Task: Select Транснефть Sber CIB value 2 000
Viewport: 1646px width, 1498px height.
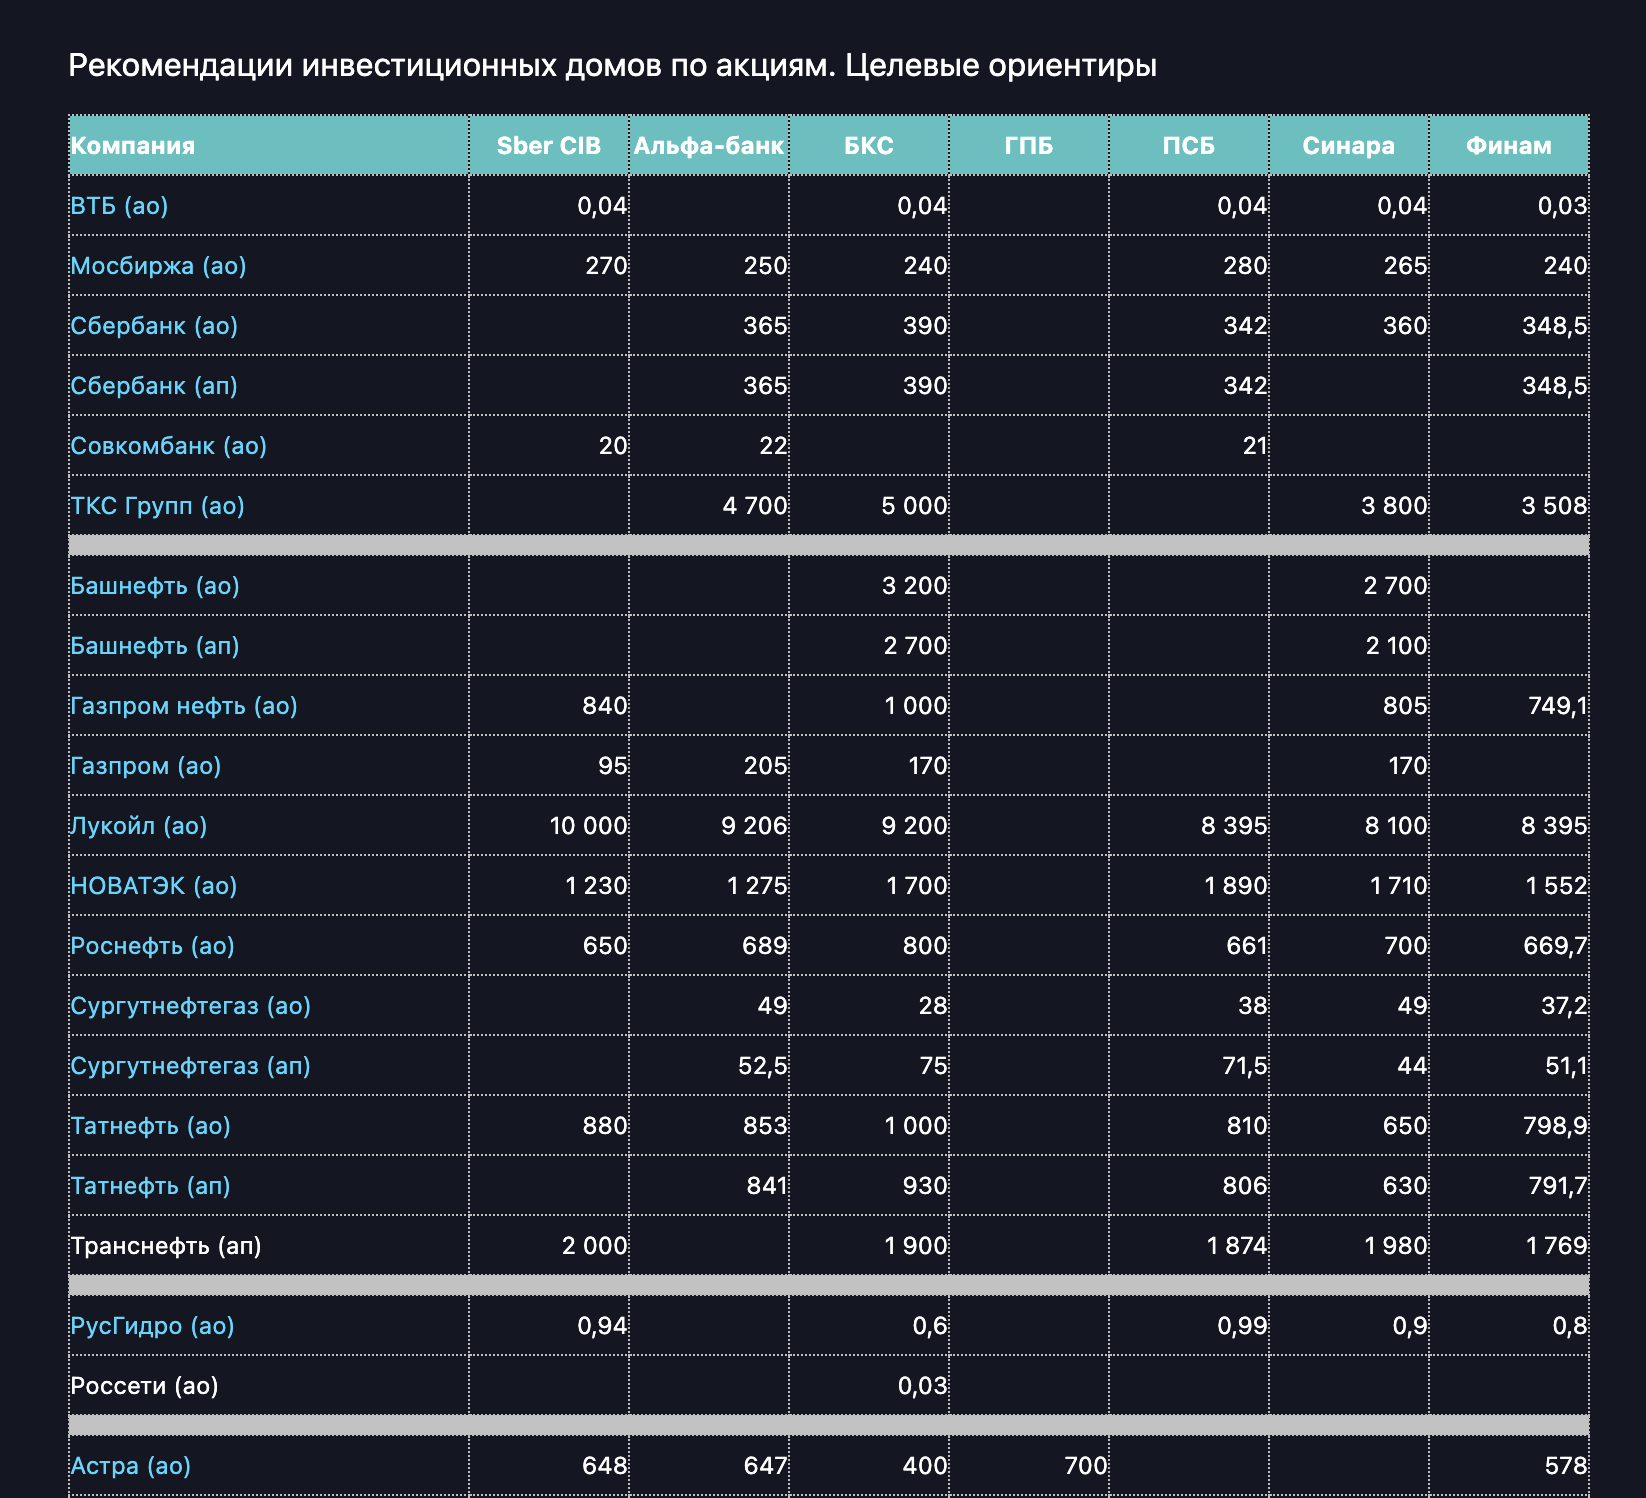Action: [x=595, y=1246]
